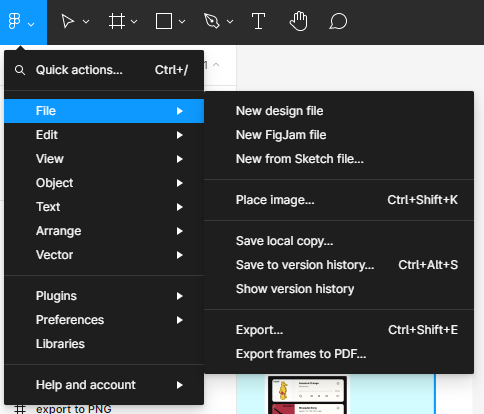Image resolution: width=484 pixels, height=414 pixels.
Task: Collapse the pages panel chevron
Action: tap(216, 64)
